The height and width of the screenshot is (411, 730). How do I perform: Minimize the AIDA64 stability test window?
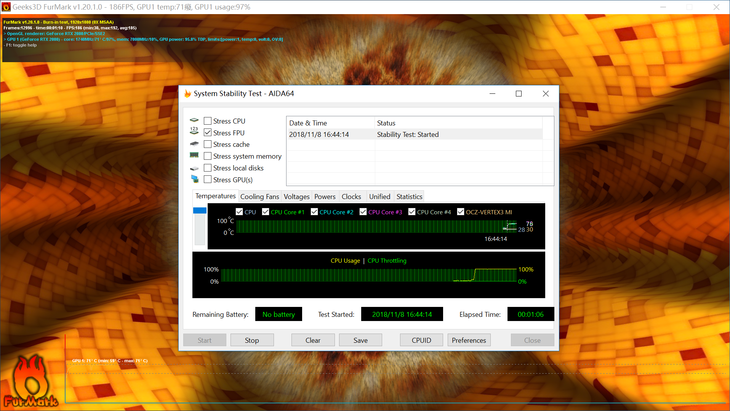(x=492, y=94)
